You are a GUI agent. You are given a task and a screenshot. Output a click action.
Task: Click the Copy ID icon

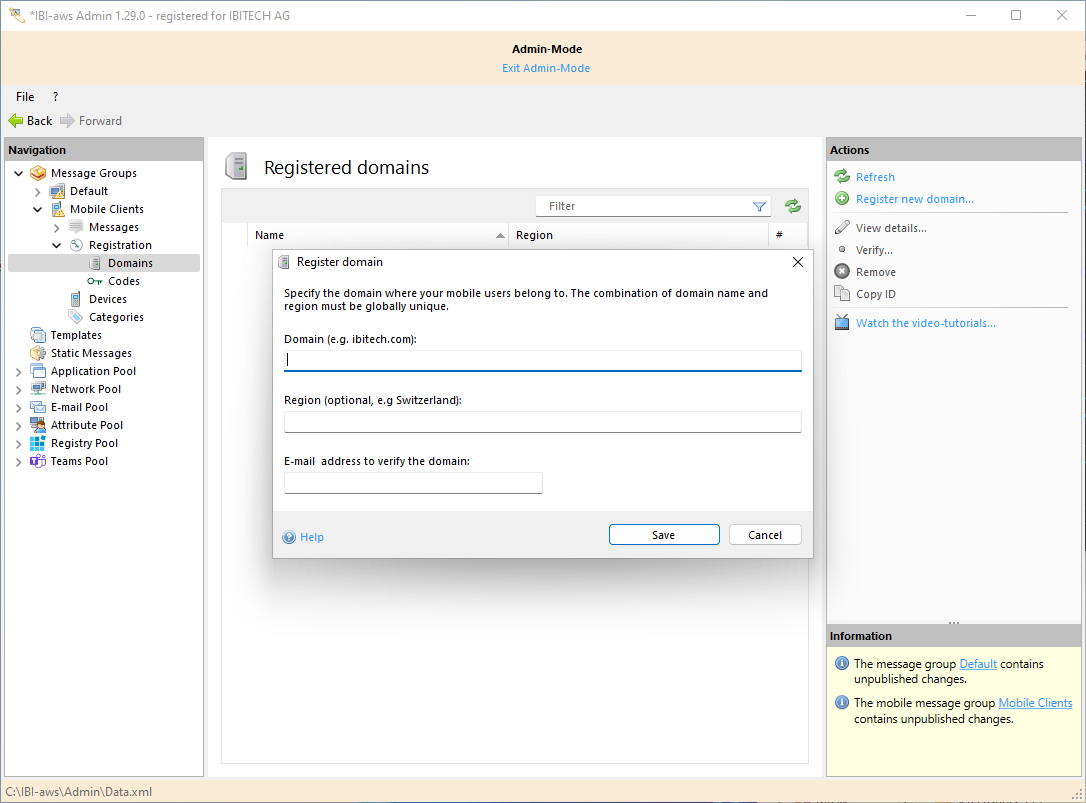click(842, 294)
